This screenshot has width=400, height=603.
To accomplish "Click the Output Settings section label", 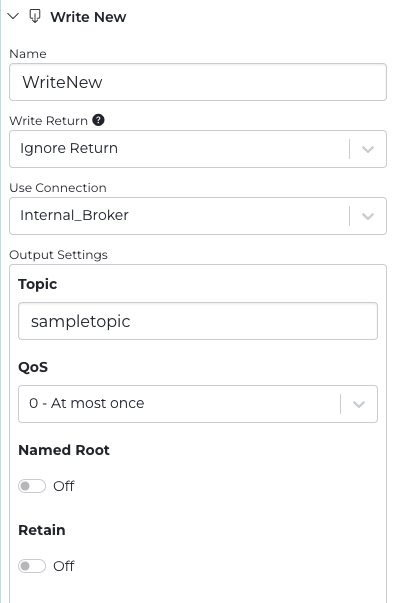I will coord(58,255).
